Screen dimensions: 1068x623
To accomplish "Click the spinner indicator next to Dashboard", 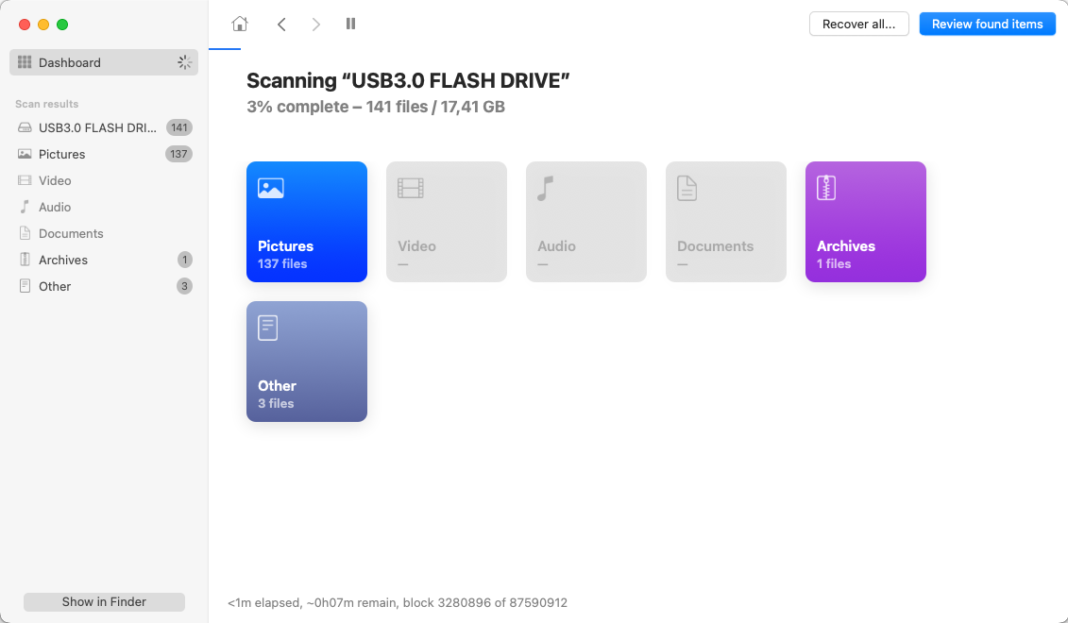I will [x=184, y=61].
